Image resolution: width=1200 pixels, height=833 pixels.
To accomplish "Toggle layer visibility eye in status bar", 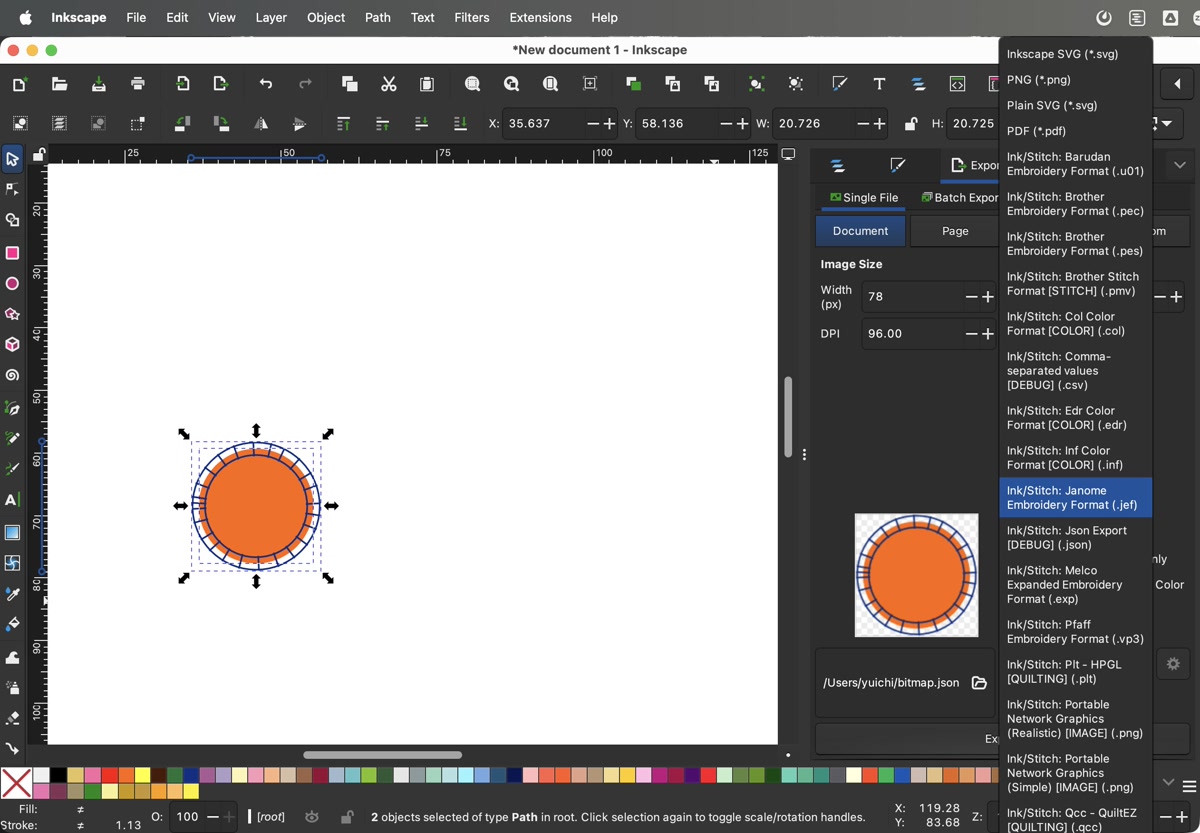I will 312,817.
